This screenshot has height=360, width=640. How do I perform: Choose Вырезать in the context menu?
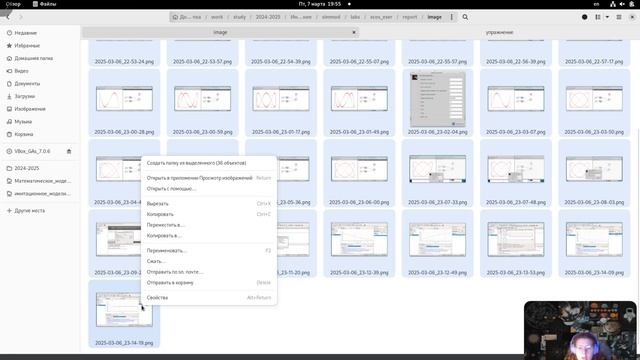point(209,204)
